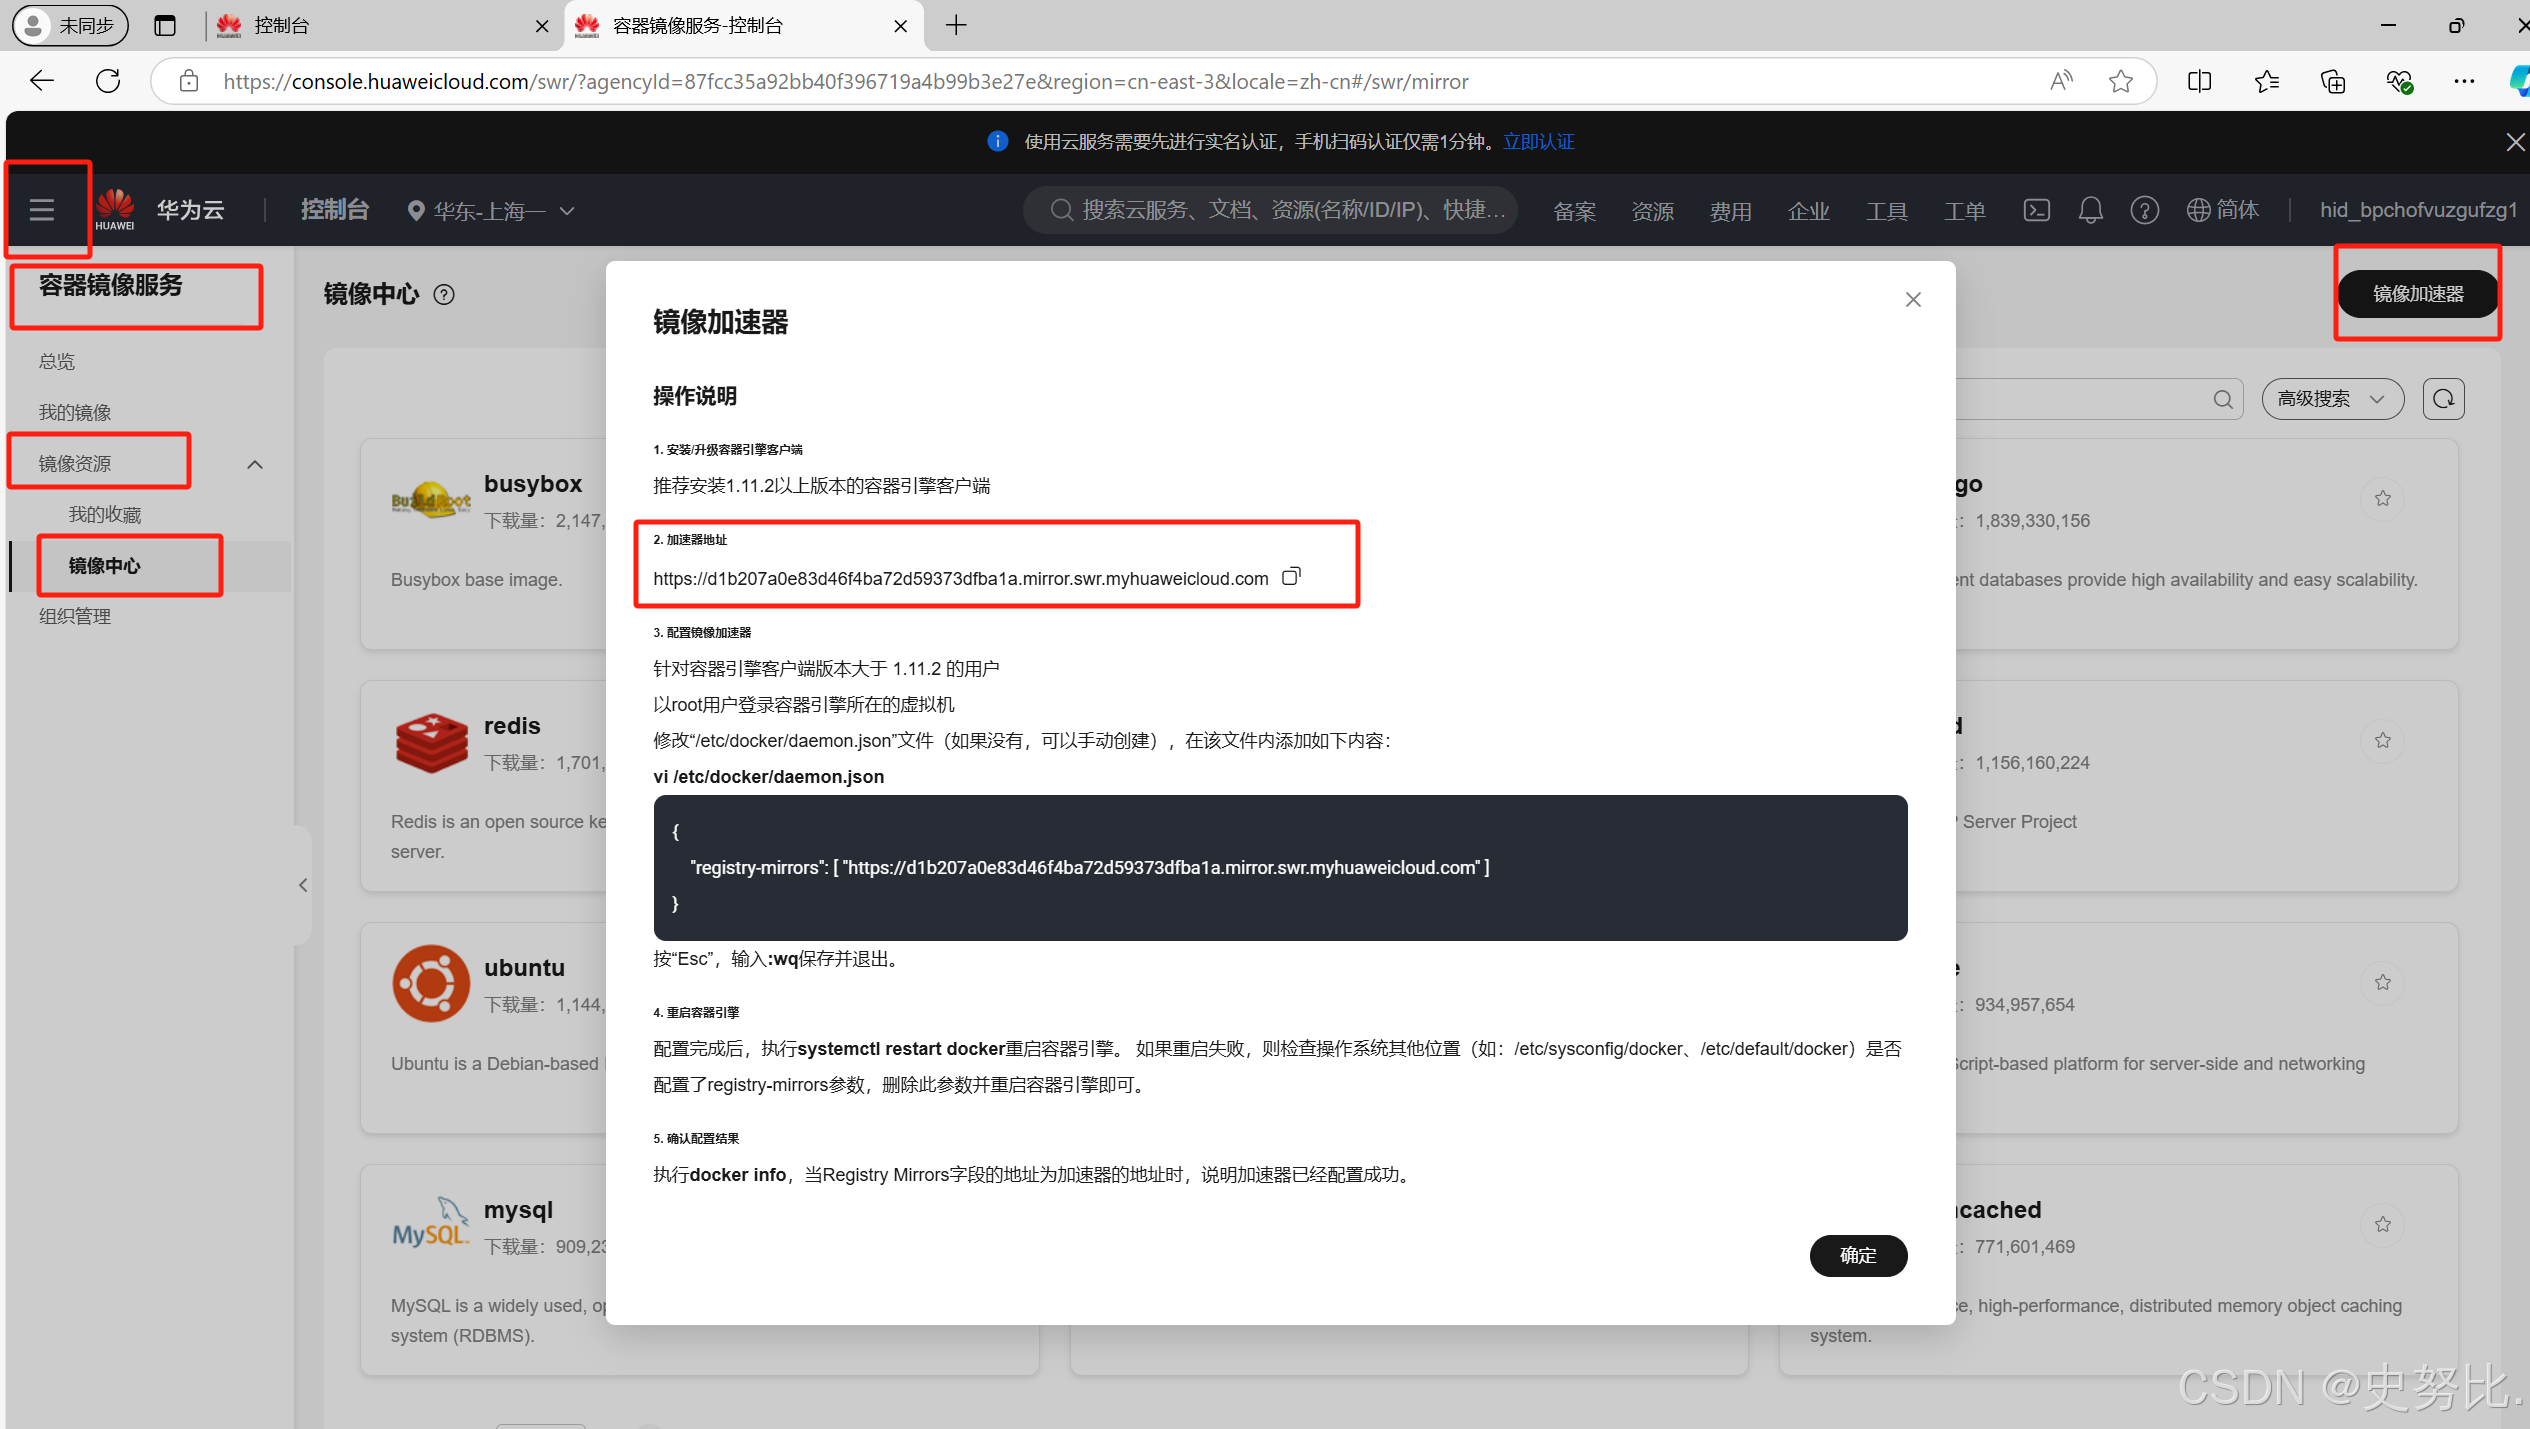Collapse the left sidebar panel
The image size is (2530, 1429).
(x=303, y=885)
